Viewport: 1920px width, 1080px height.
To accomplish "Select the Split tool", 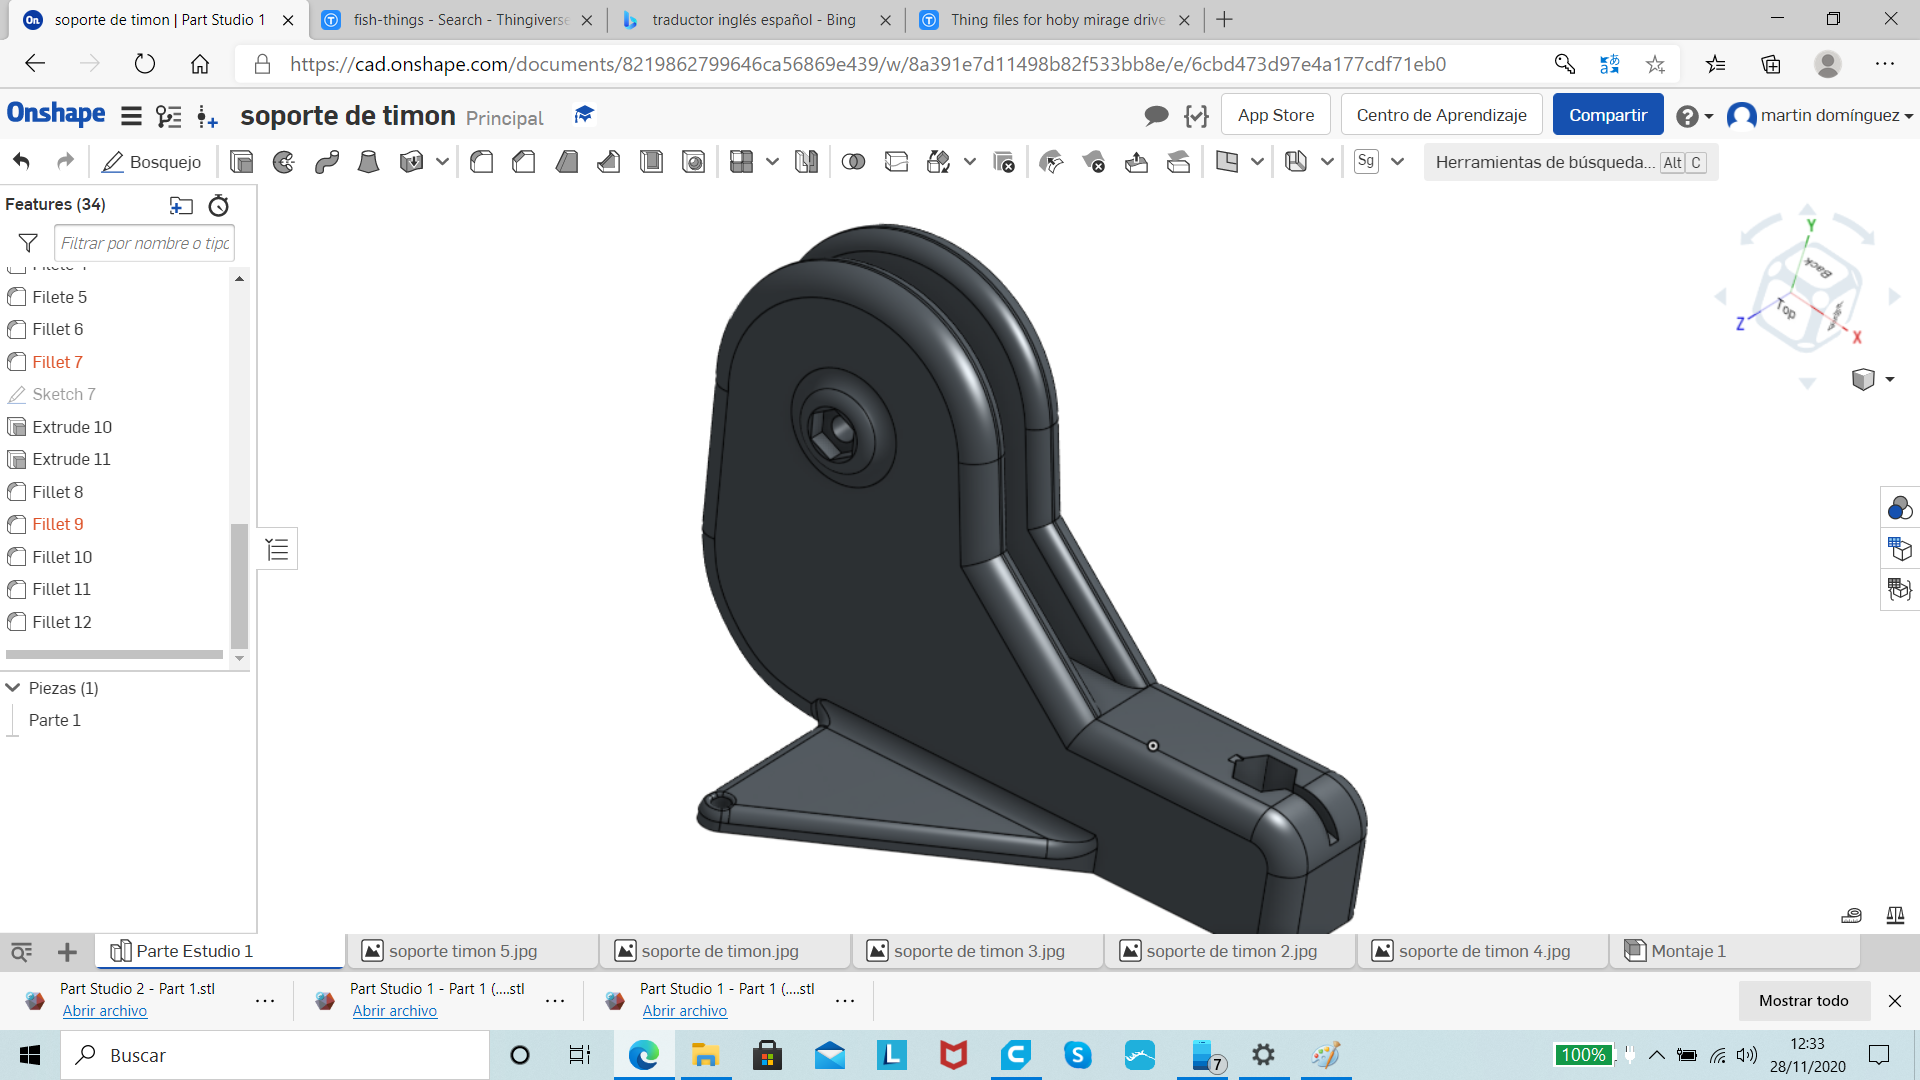I will (x=896, y=162).
